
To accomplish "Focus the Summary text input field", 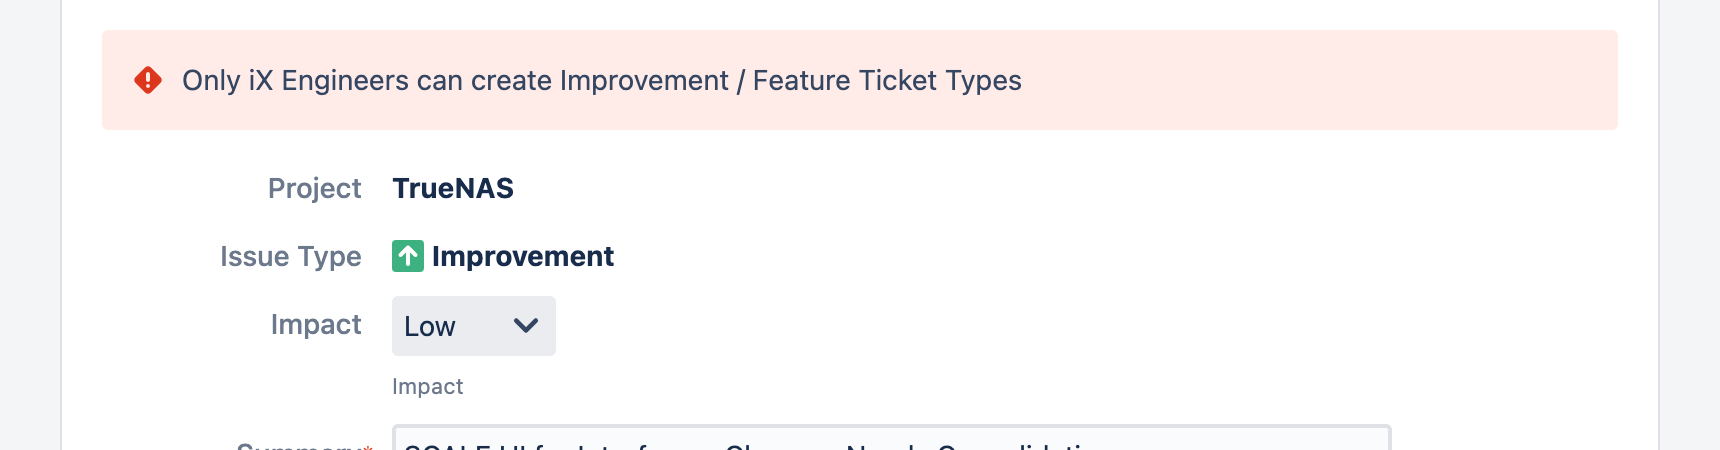I will coord(891,438).
